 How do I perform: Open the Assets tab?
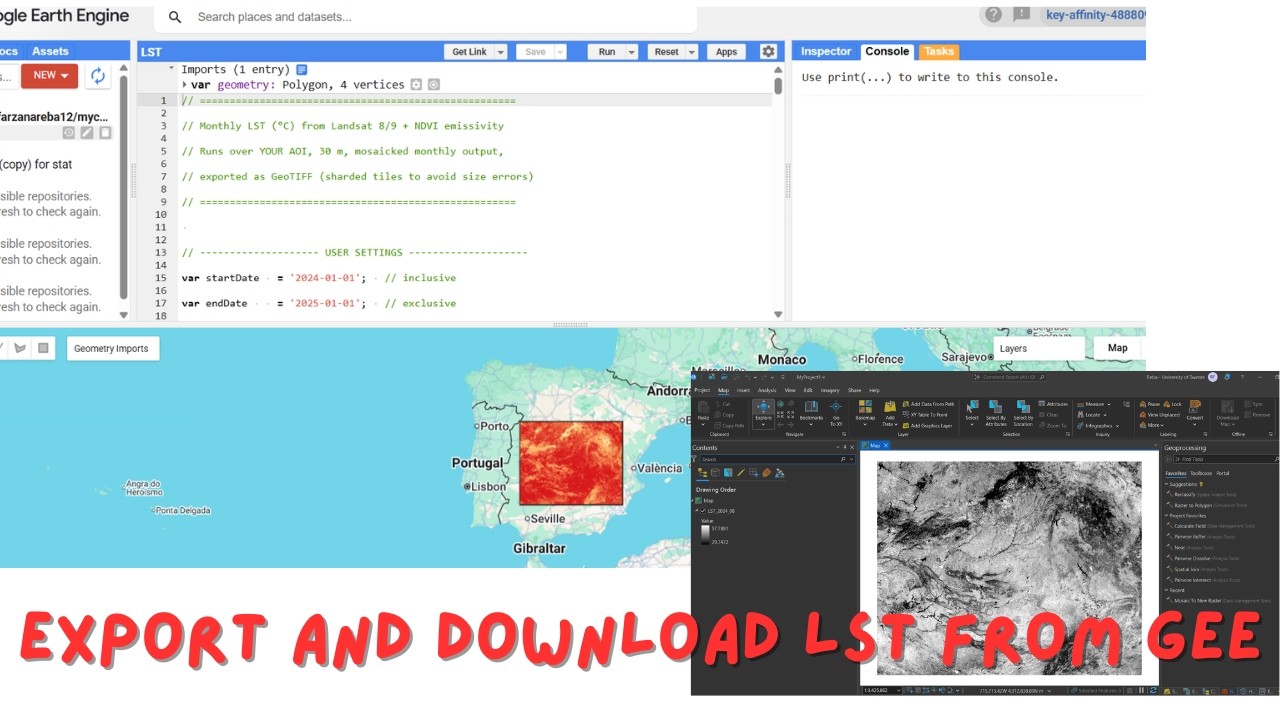tap(50, 51)
